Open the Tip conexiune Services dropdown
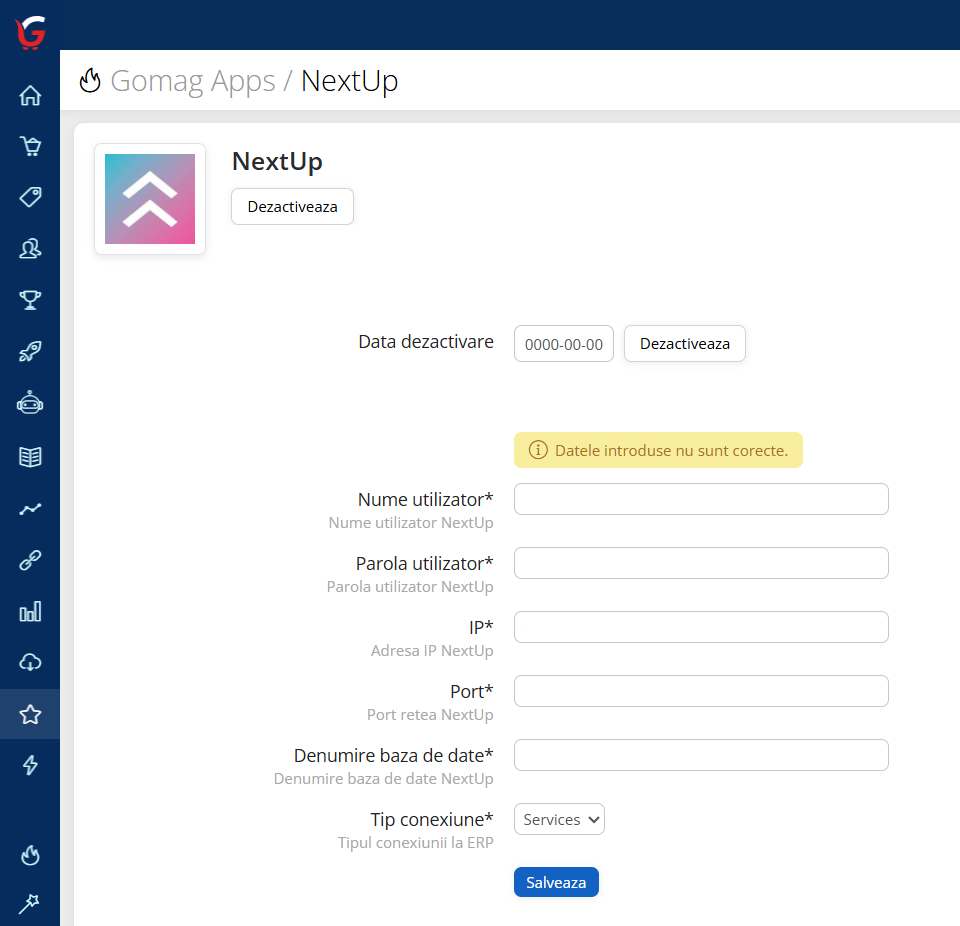The width and height of the screenshot is (960, 926). [558, 819]
